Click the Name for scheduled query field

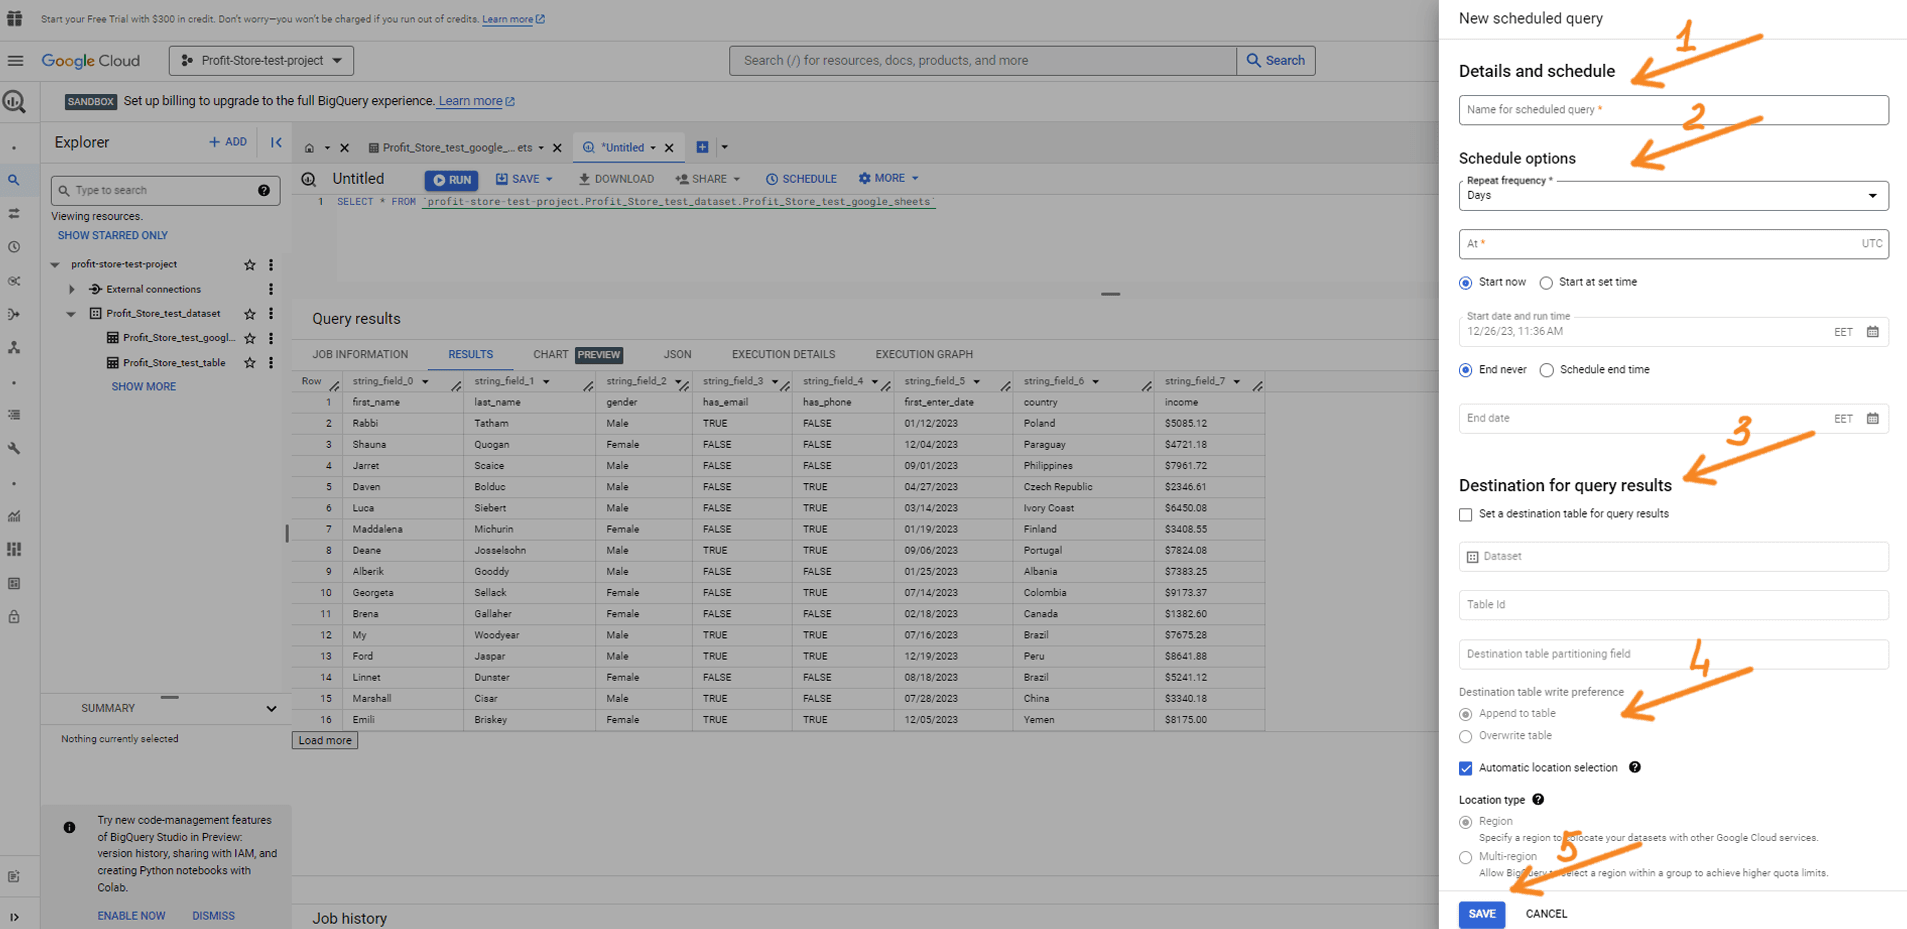coord(1673,110)
